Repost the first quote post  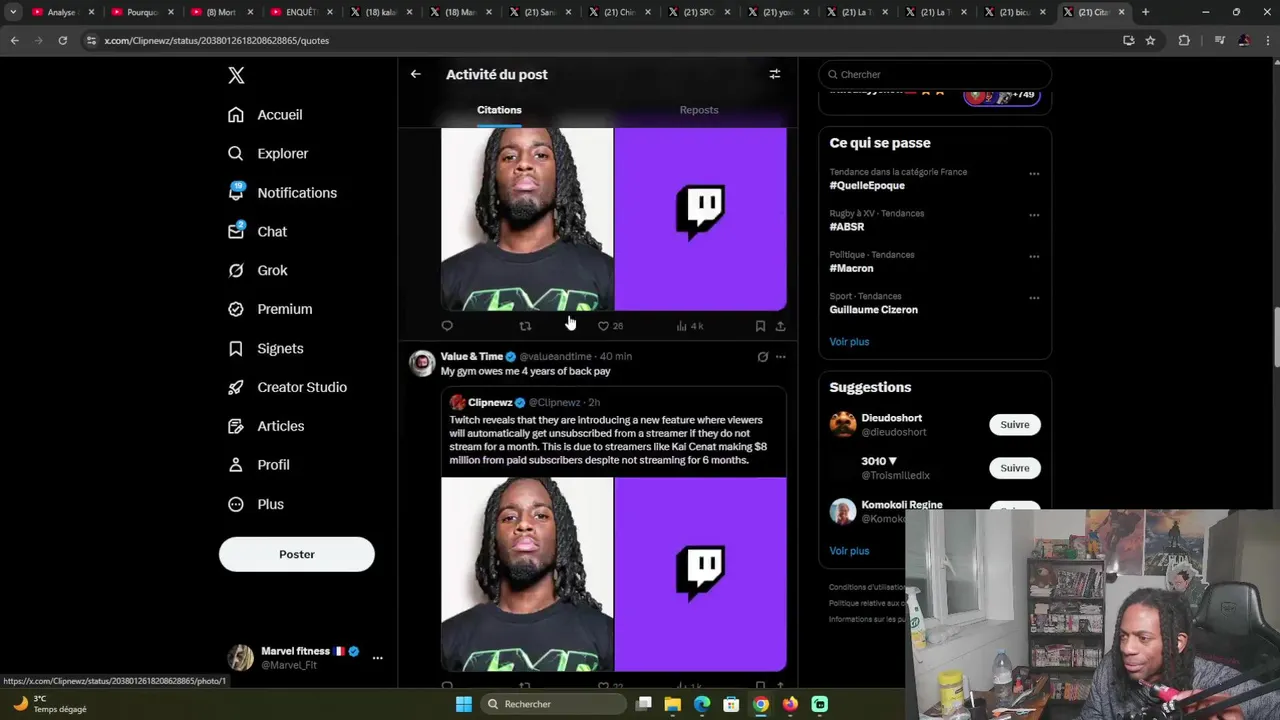point(525,326)
